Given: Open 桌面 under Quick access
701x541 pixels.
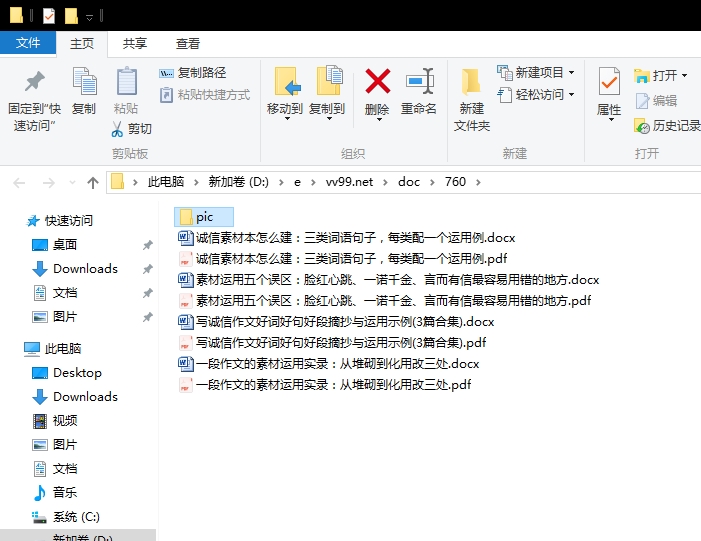Looking at the screenshot, I should coord(55,245).
